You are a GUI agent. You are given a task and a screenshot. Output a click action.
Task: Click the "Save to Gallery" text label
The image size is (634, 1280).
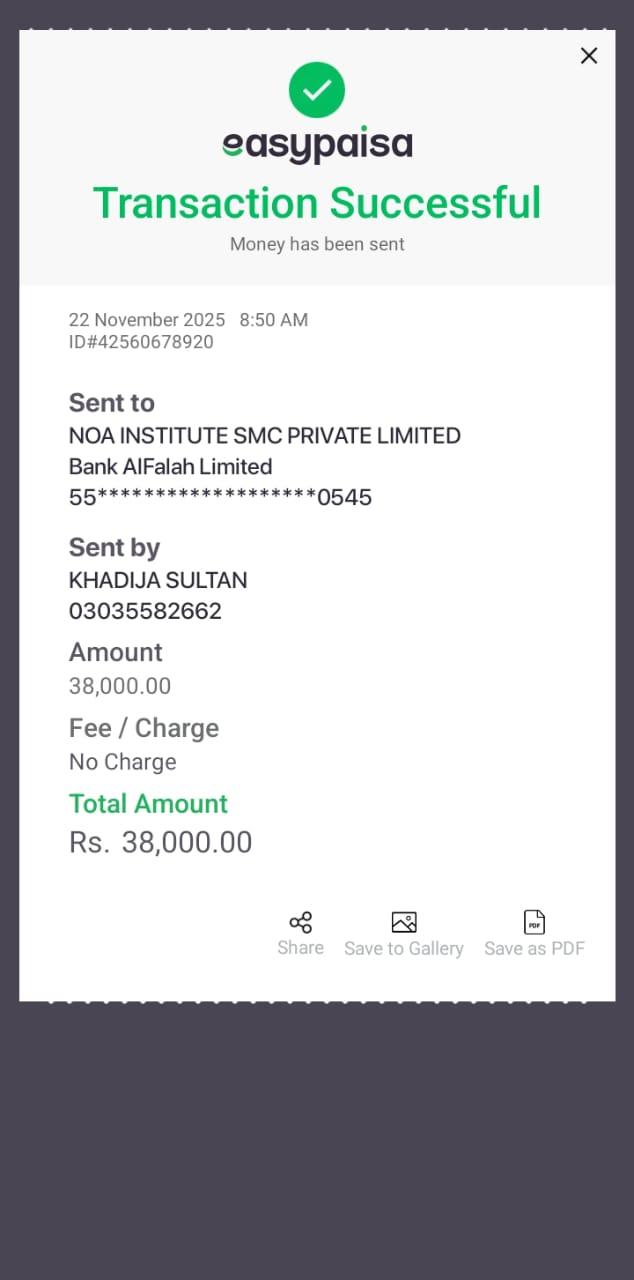404,949
